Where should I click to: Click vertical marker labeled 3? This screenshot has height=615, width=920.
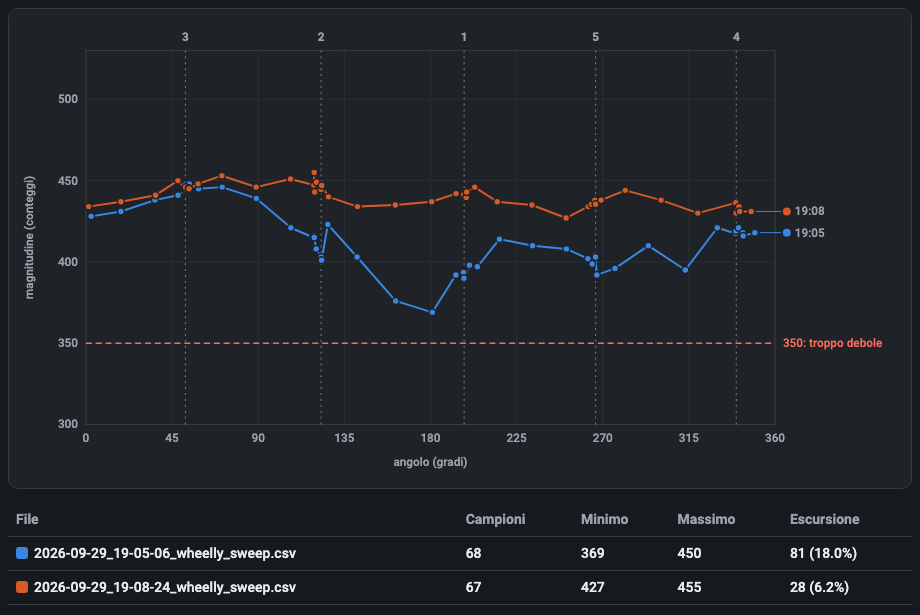(185, 37)
